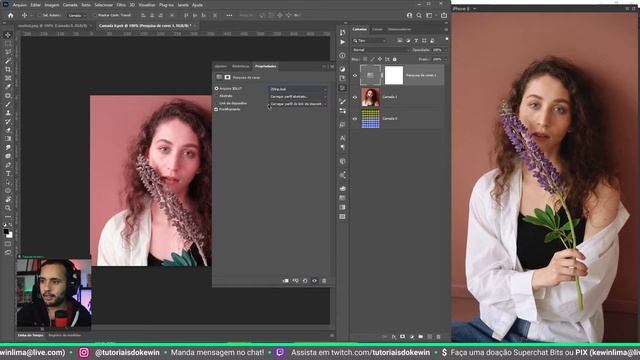640x360 pixels.
Task: Switch to the Linha do Tempo tab
Action: [31, 336]
